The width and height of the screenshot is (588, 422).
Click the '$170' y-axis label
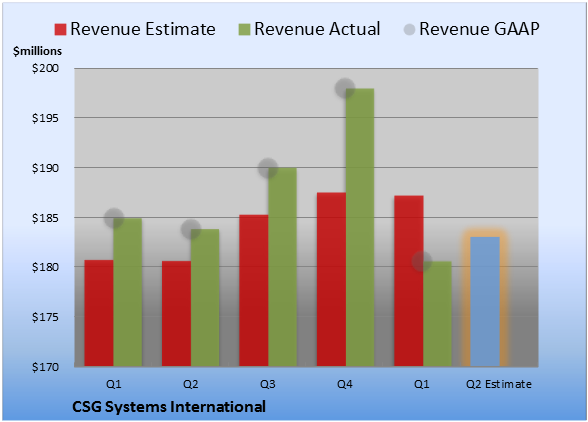point(45,367)
